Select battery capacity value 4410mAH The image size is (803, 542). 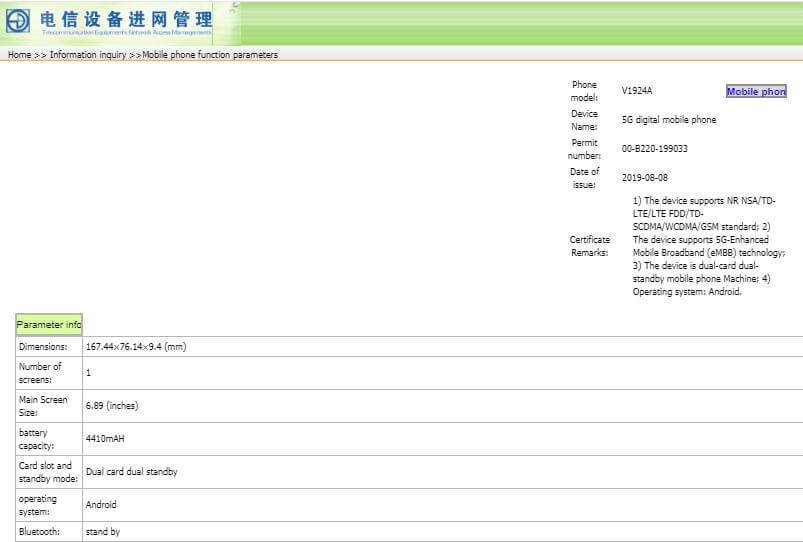pyautogui.click(x=105, y=439)
